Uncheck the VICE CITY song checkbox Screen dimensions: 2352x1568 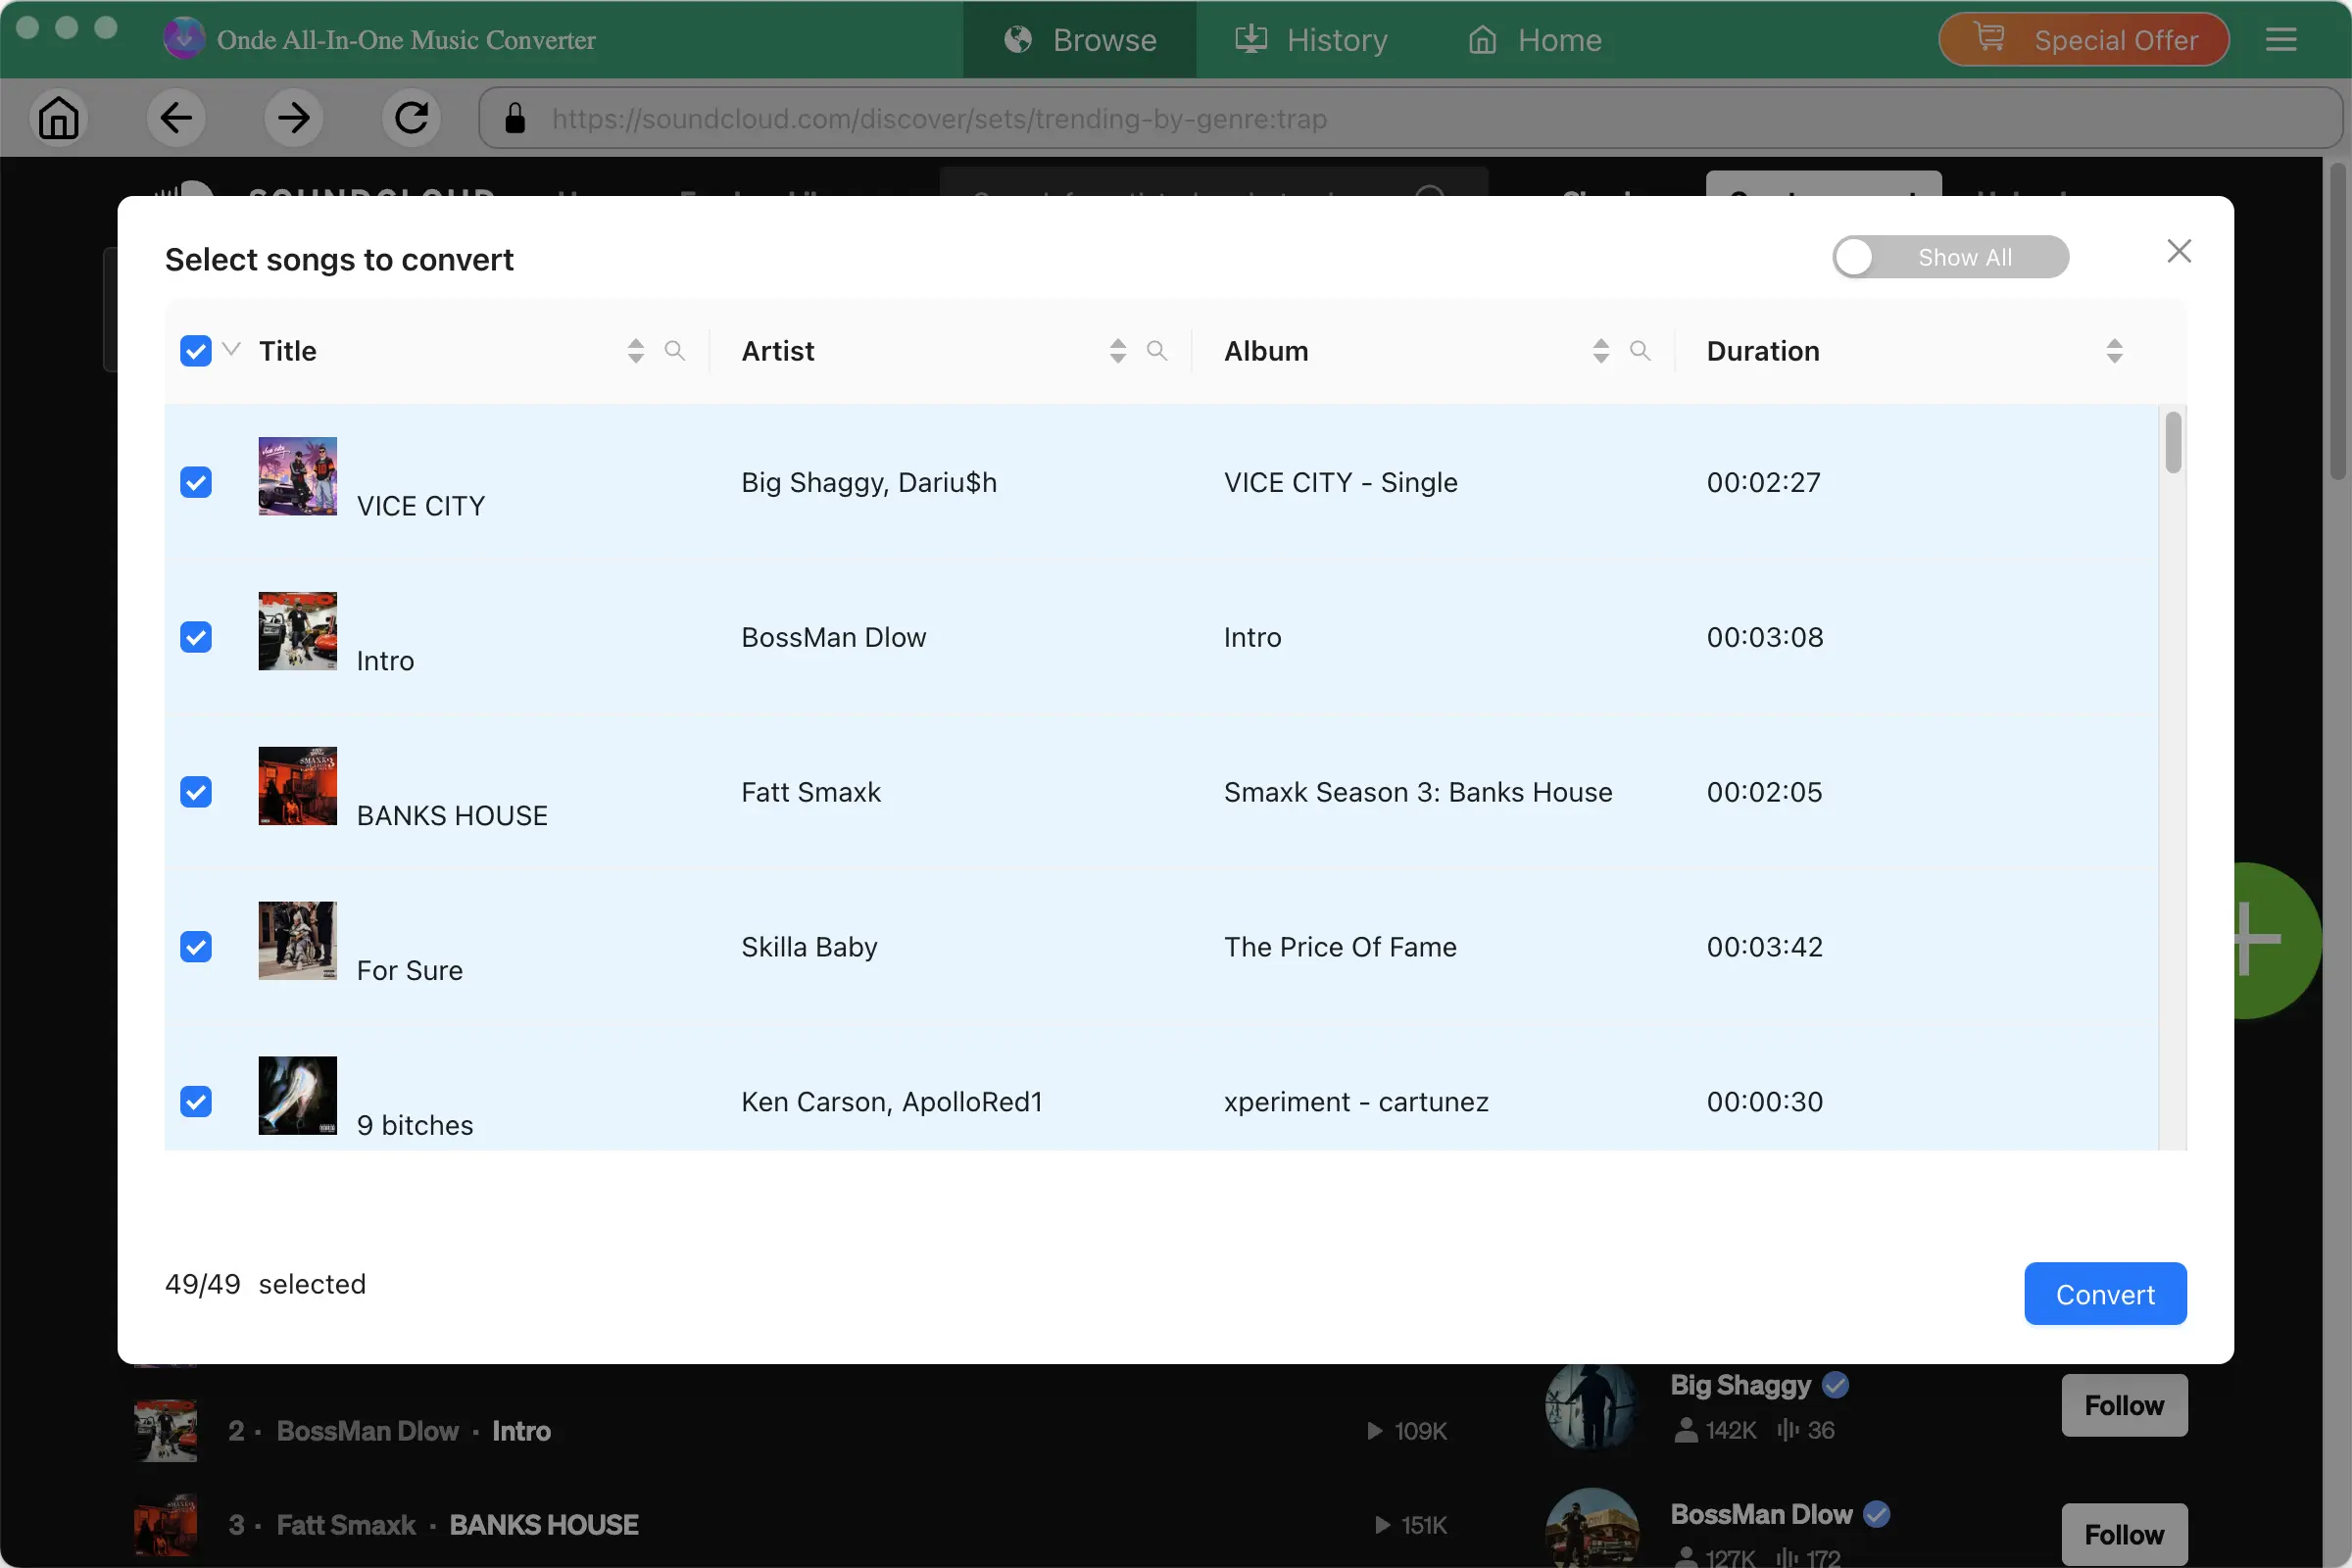click(196, 482)
